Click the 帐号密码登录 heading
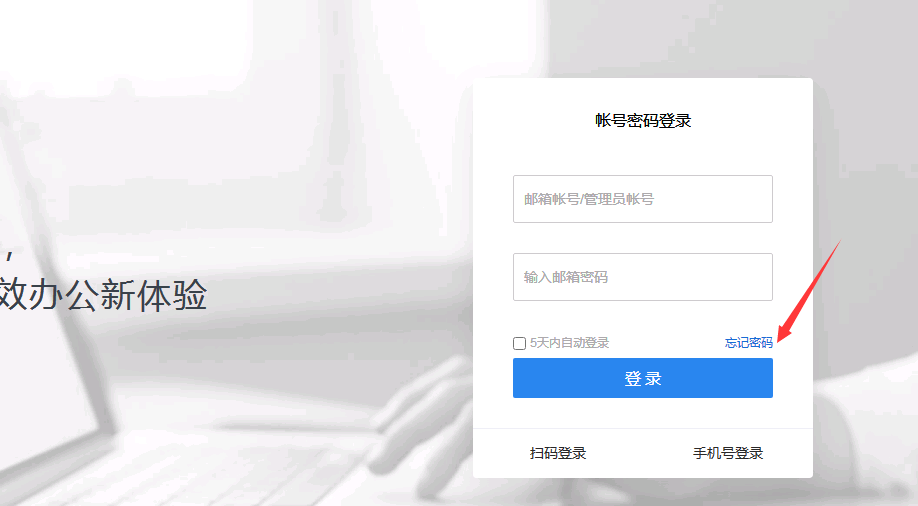This screenshot has height=506, width=918. [x=643, y=121]
